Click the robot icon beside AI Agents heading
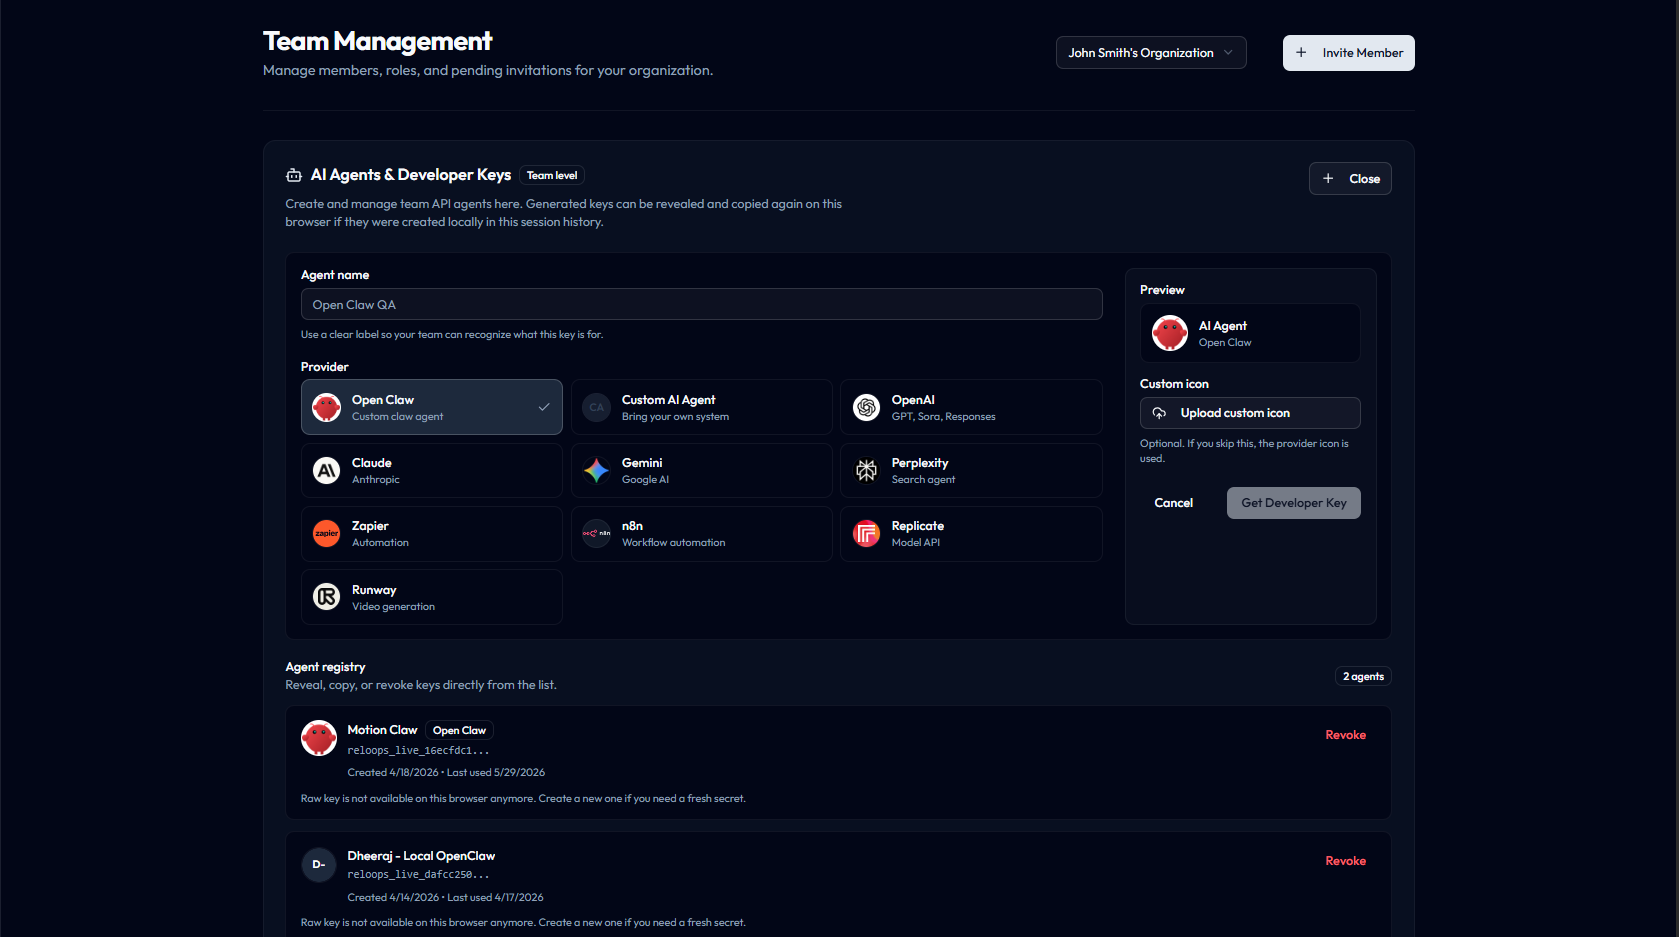Viewport: 1679px width, 937px height. pos(294,175)
